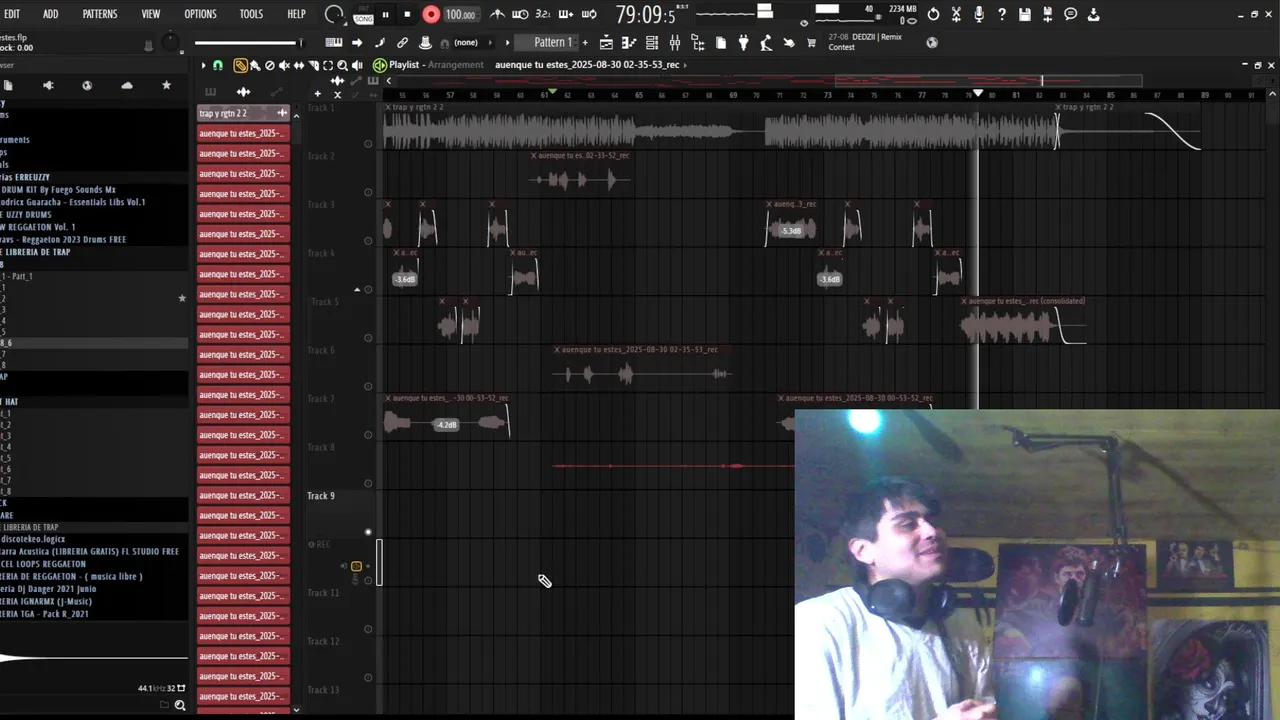Viewport: 1280px width, 720px height.
Task: Open the Mixer faders icon
Action: coord(675,43)
